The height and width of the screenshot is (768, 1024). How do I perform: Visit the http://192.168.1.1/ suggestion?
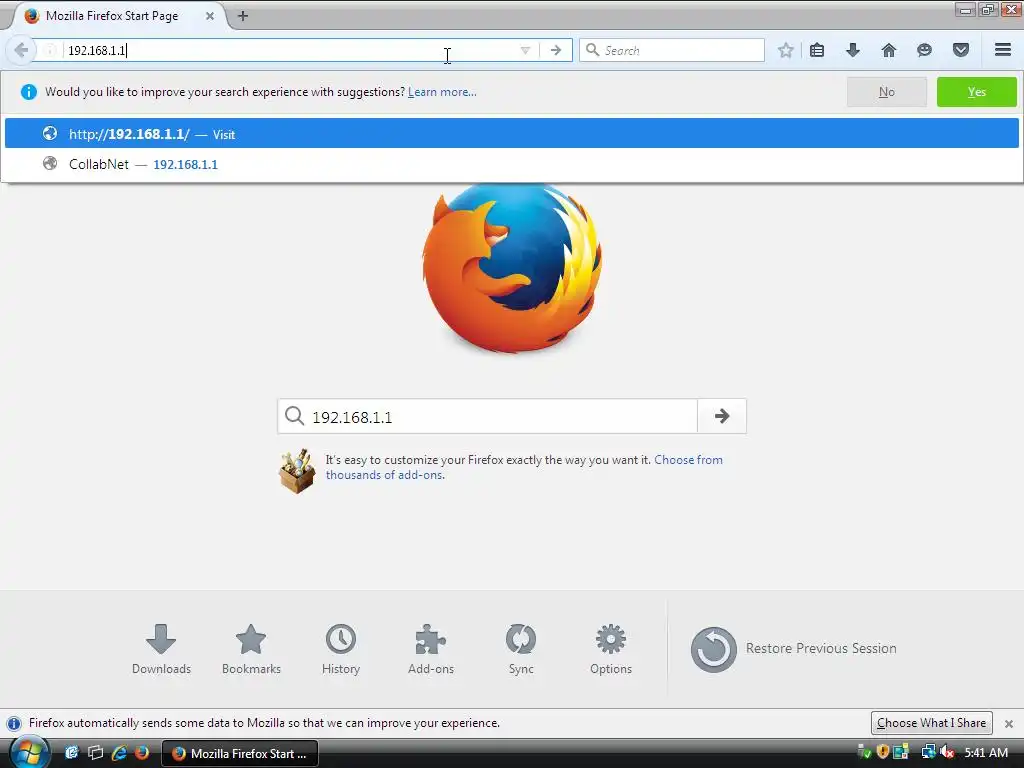coord(511,134)
